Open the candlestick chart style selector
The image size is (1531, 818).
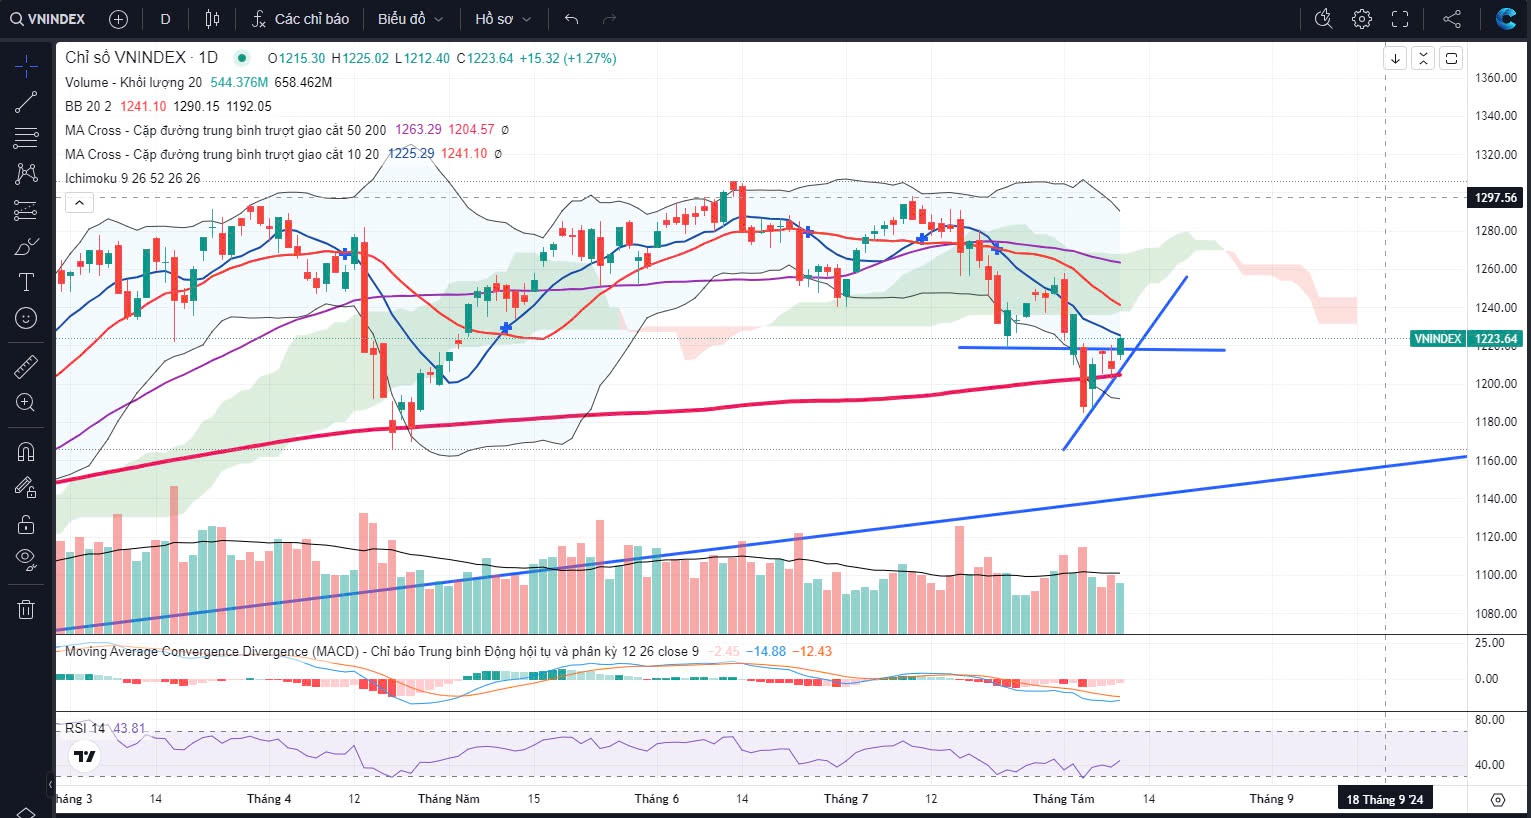212,19
